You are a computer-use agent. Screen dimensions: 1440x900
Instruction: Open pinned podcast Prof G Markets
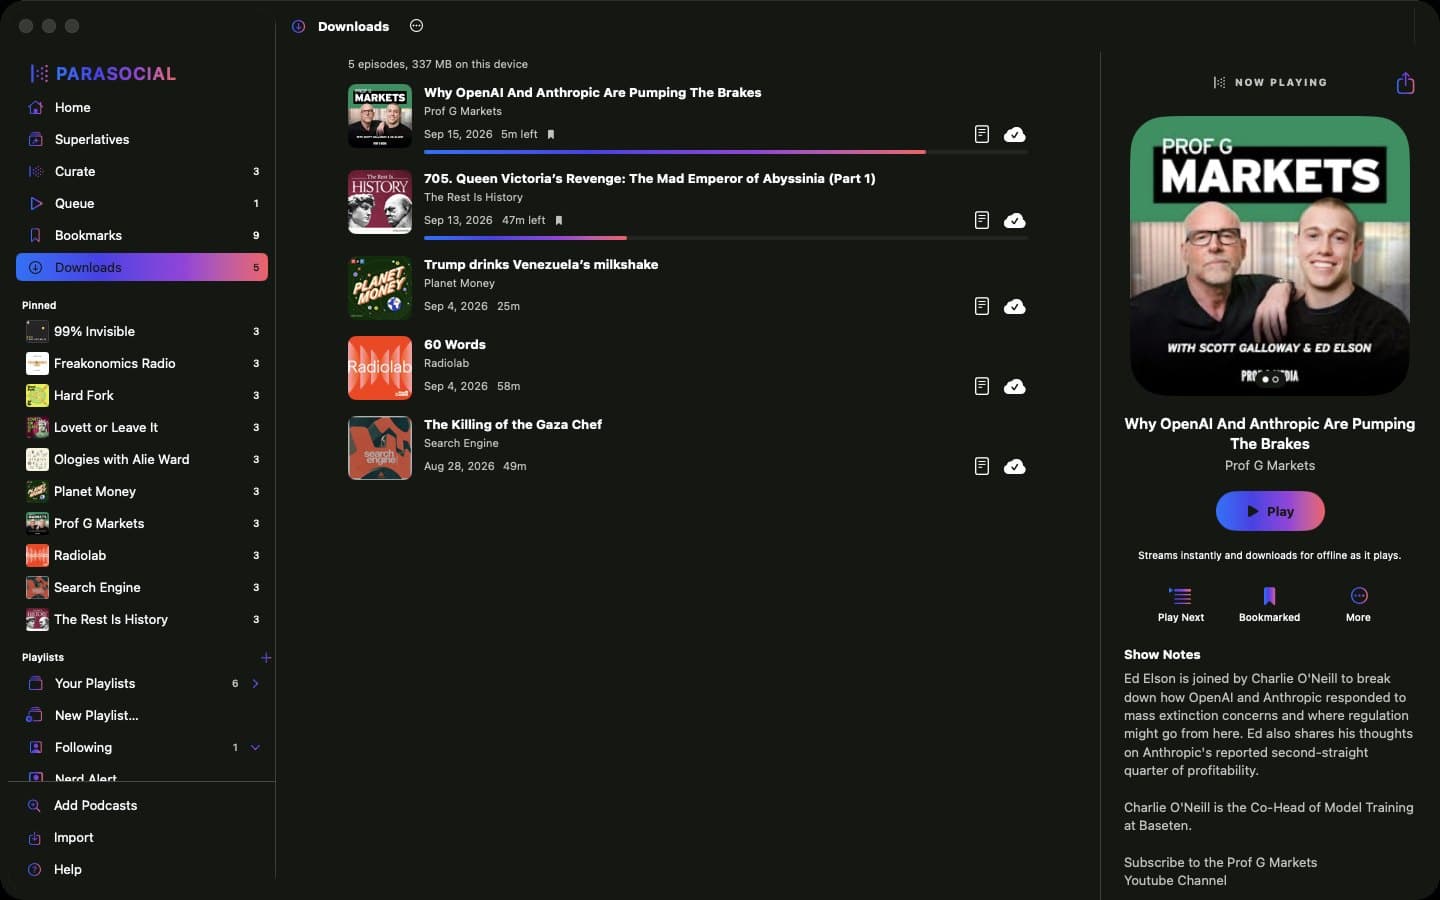tap(142, 523)
